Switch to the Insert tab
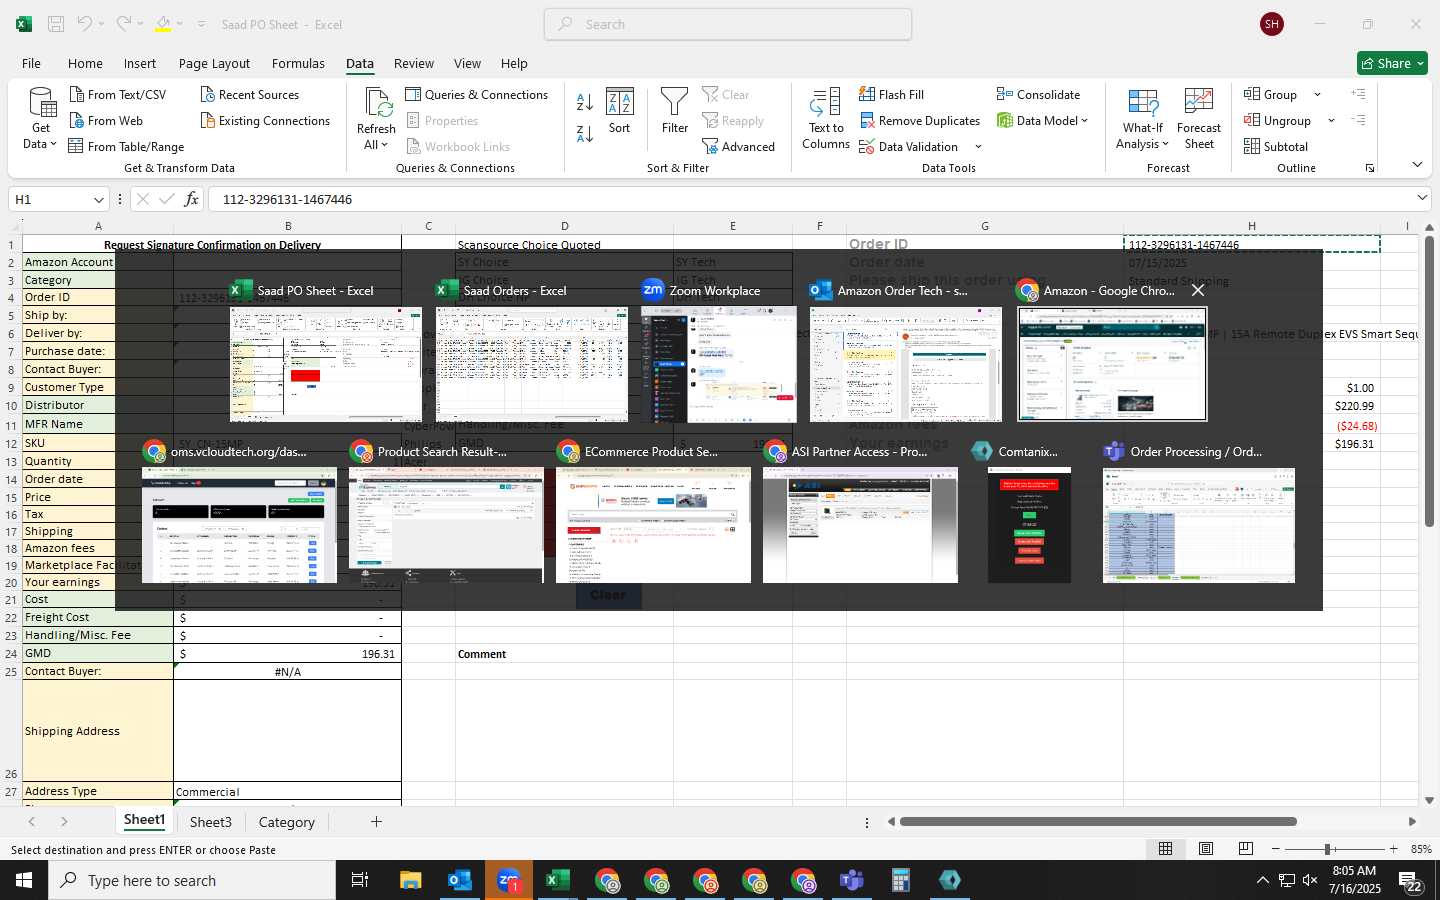The image size is (1440, 900). pyautogui.click(x=140, y=63)
